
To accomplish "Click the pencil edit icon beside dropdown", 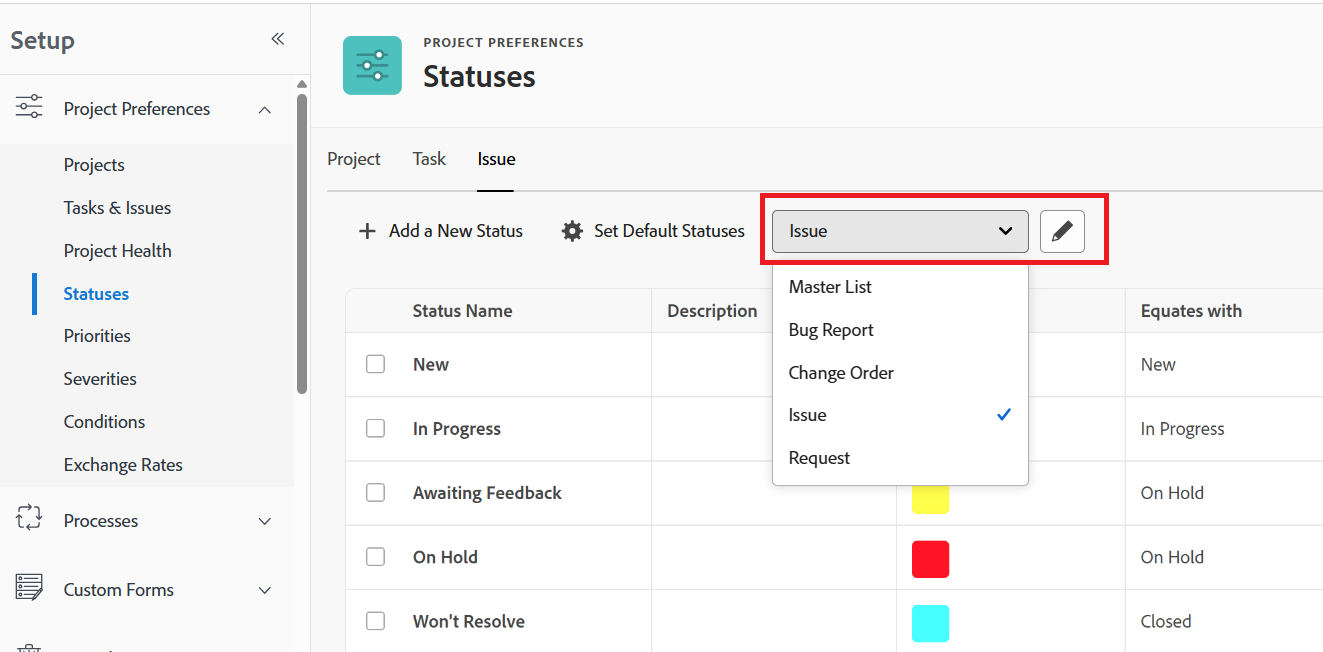I will pyautogui.click(x=1062, y=231).
